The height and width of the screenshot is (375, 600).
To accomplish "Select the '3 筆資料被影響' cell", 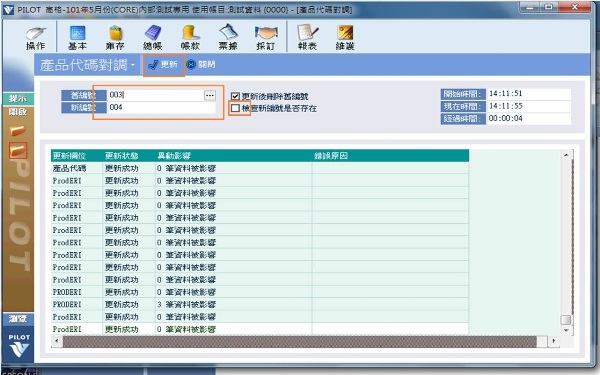I will [234, 305].
